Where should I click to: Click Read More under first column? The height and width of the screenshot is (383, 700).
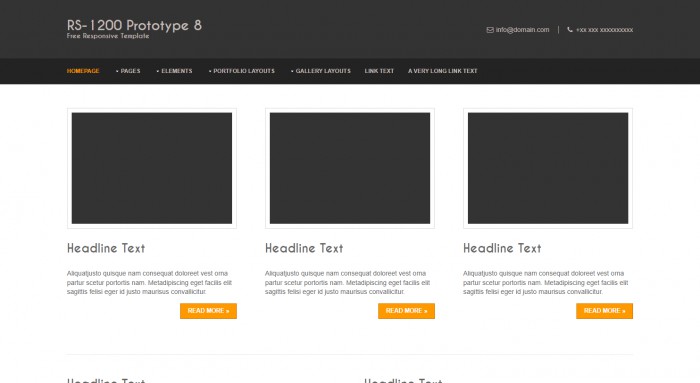(x=208, y=311)
